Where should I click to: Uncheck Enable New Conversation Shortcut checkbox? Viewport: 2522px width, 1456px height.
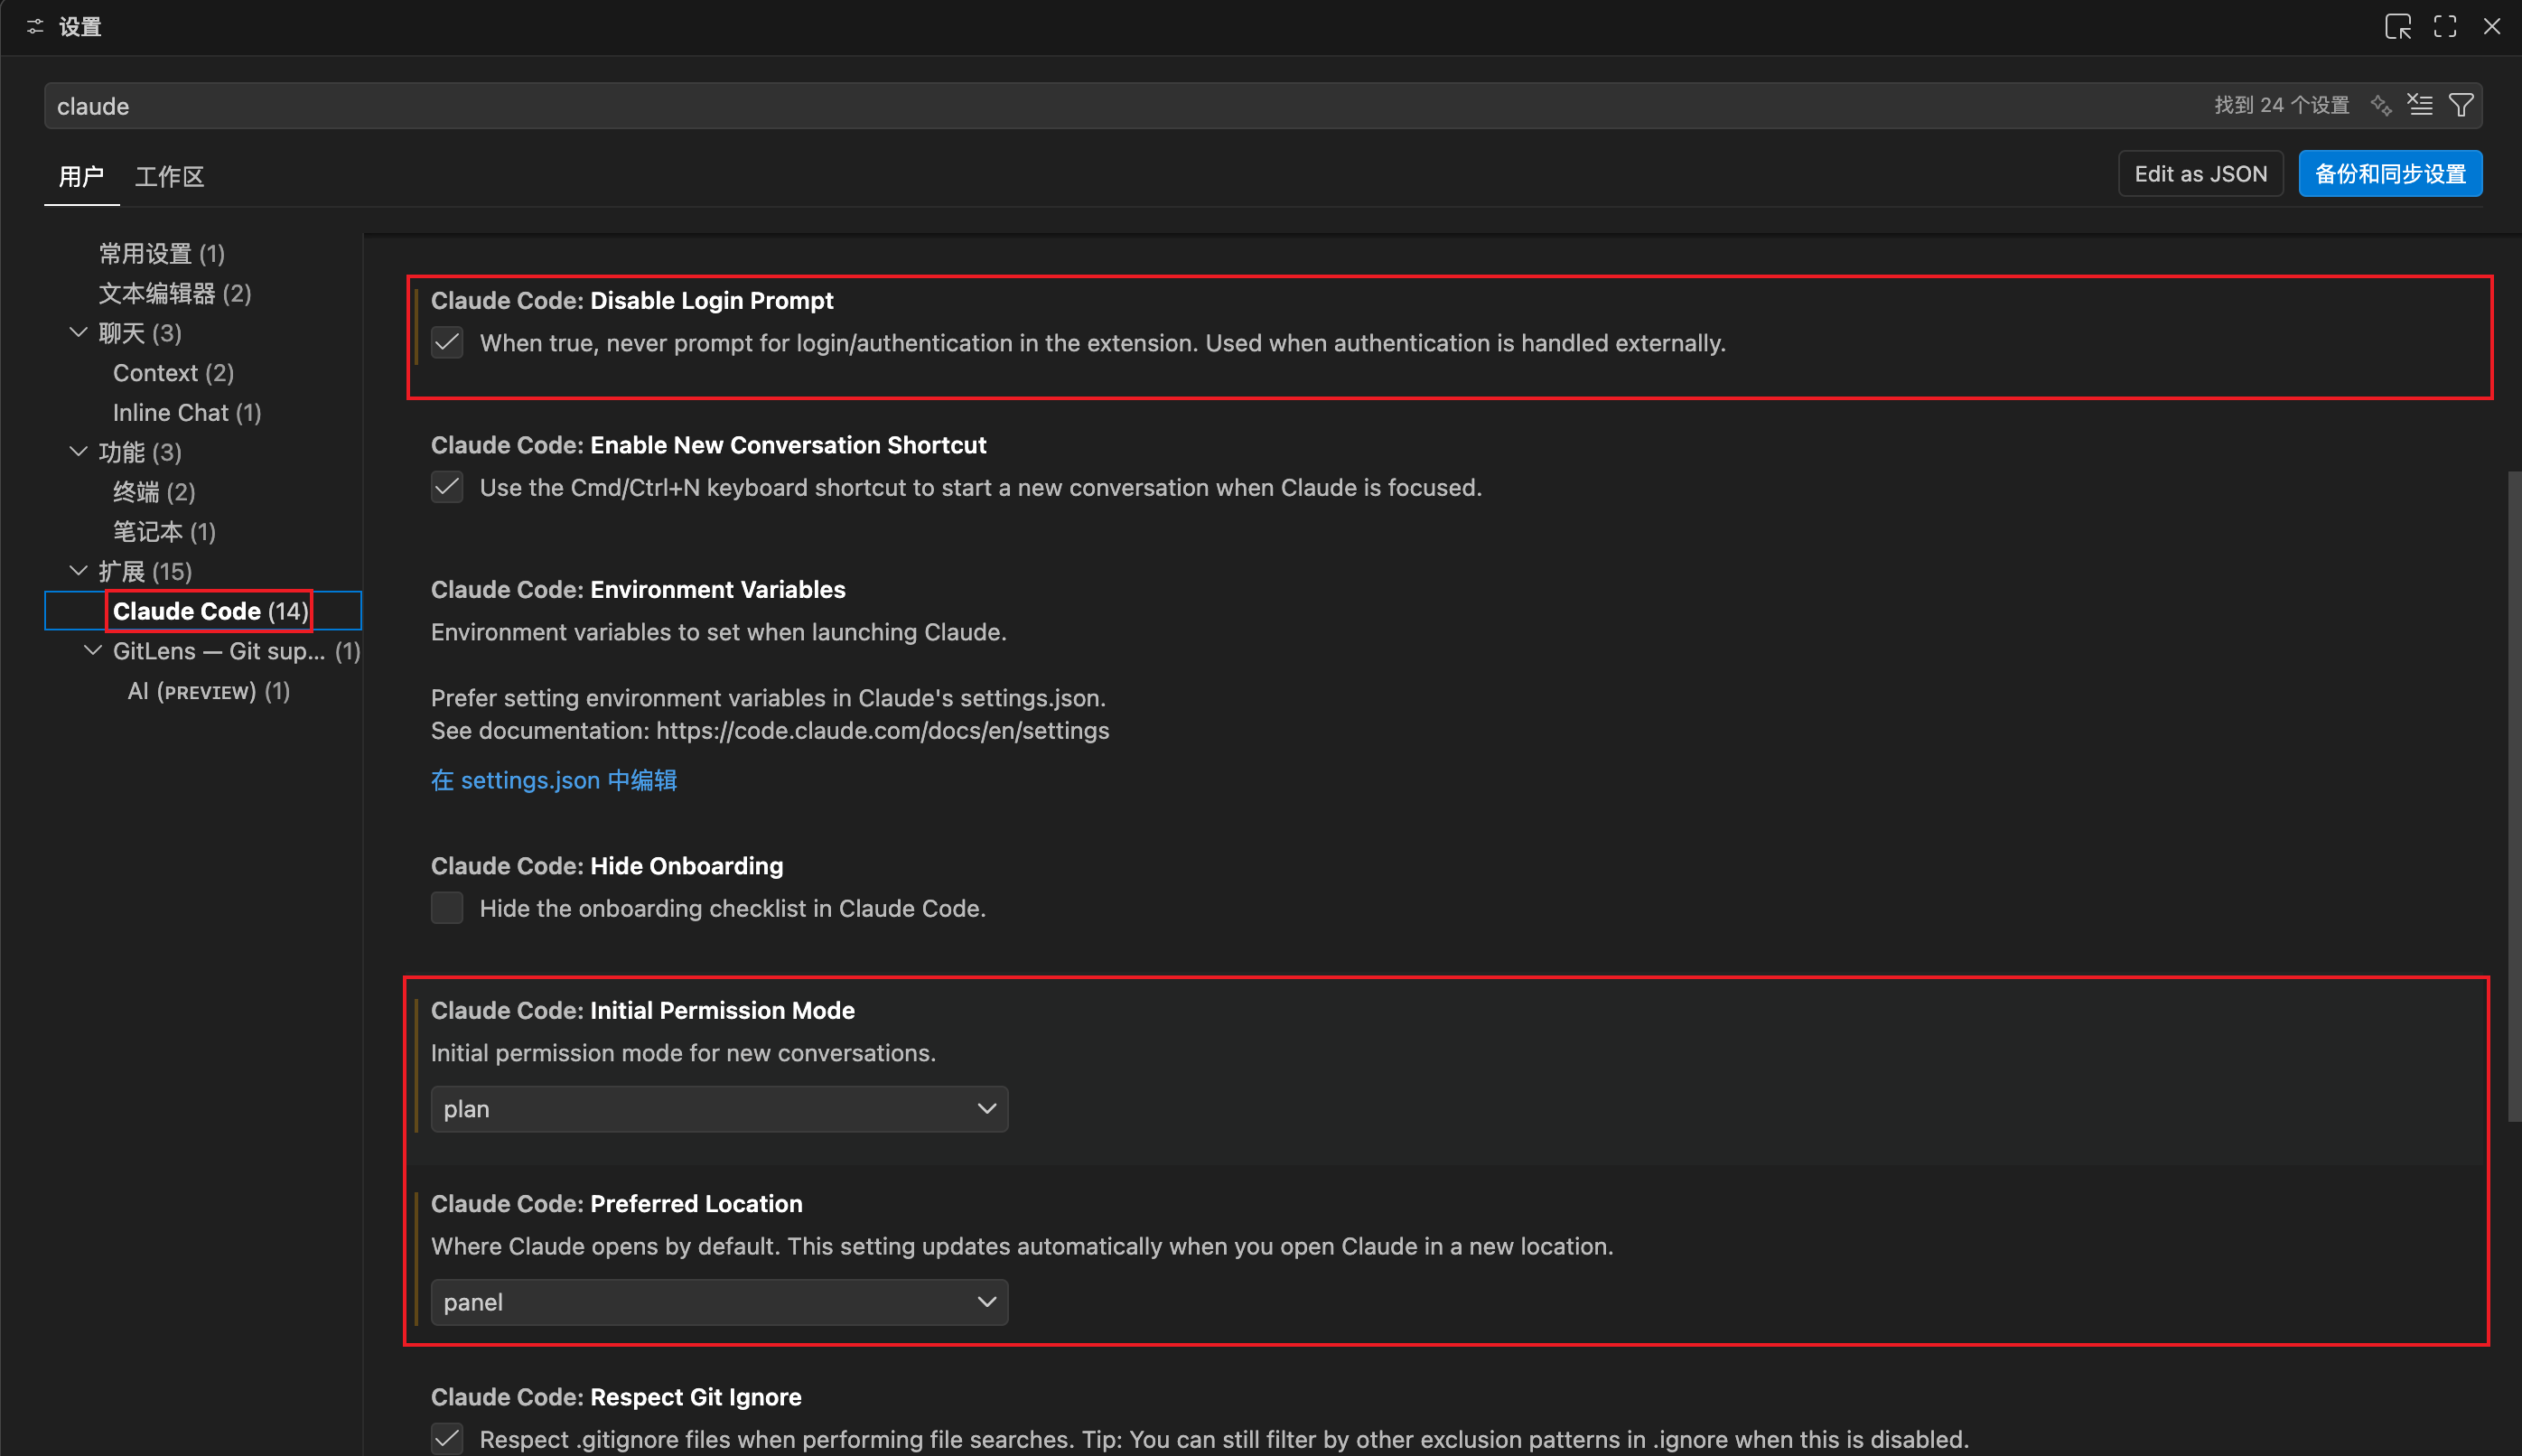coord(447,488)
